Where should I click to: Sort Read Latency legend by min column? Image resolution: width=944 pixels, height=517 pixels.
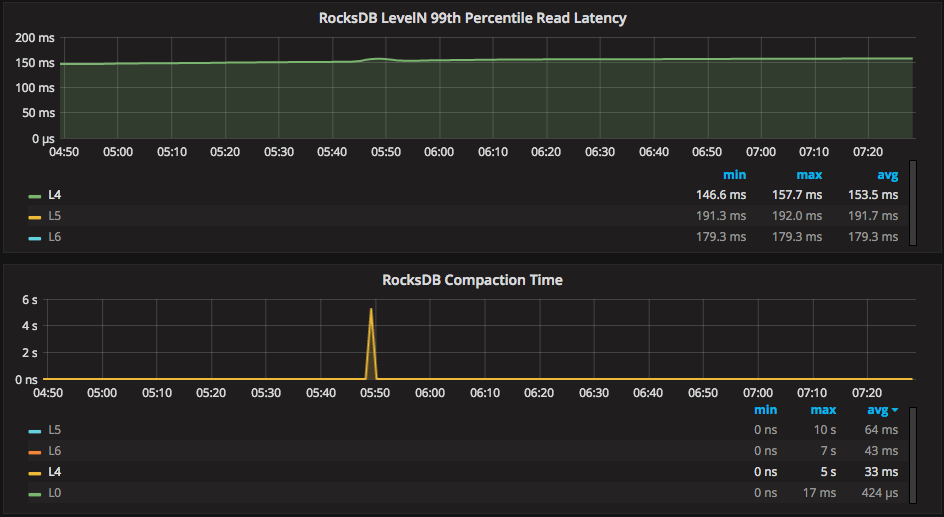pyautogui.click(x=734, y=175)
